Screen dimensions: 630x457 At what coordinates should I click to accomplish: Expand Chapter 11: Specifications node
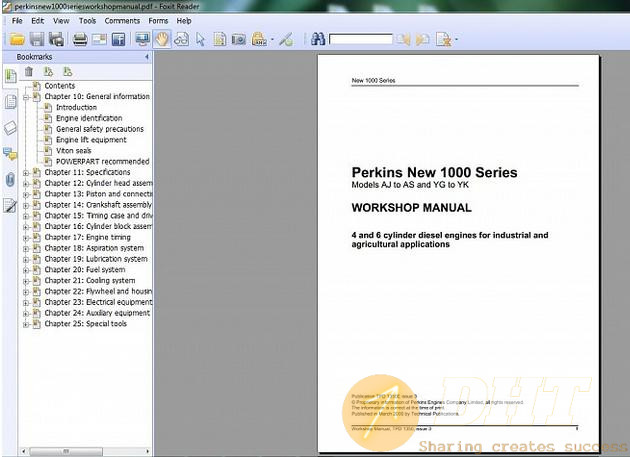26,173
